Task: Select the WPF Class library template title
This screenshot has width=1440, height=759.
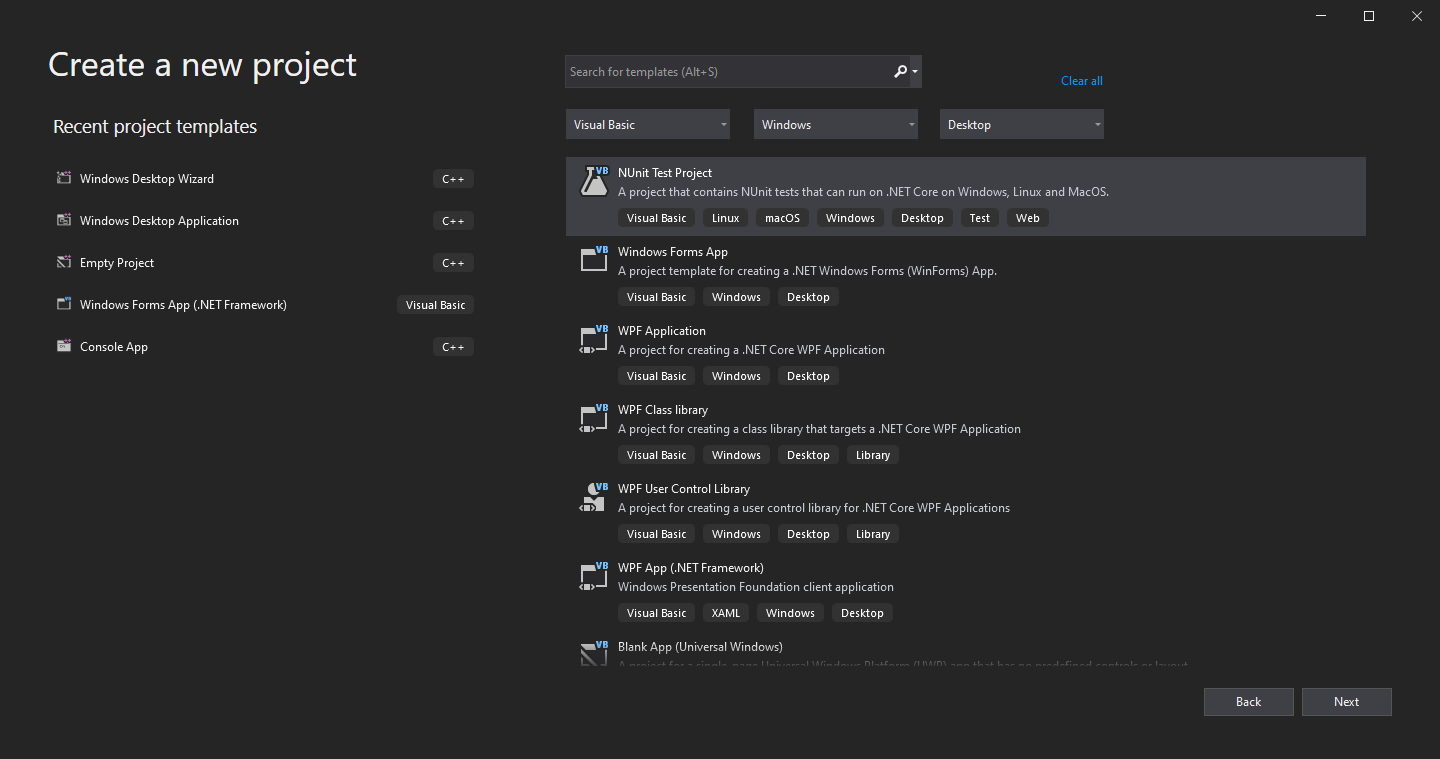Action: (x=663, y=410)
